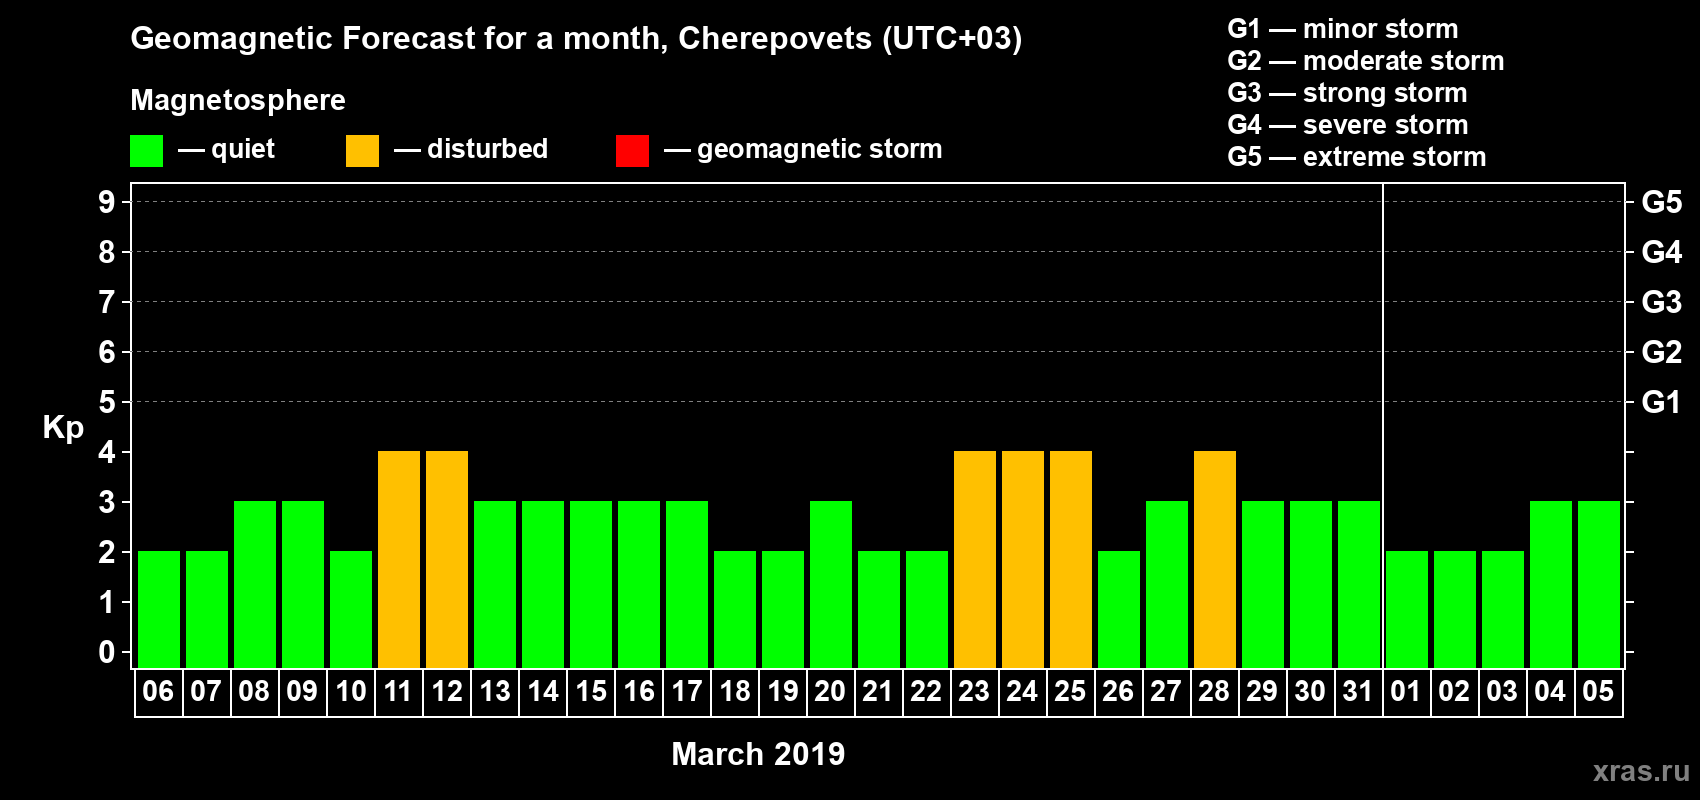Screen dimensions: 1700x800
Task: Click the 'G5 — extreme storm' legend line
Action: pyautogui.click(x=1357, y=157)
